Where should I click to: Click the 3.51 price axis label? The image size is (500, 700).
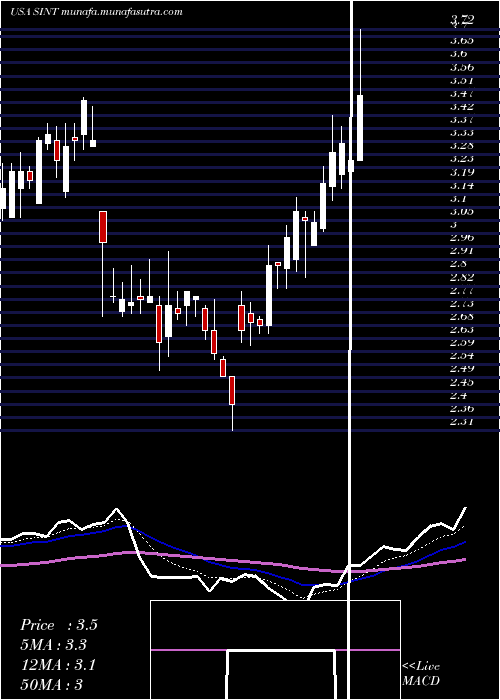tap(462, 80)
